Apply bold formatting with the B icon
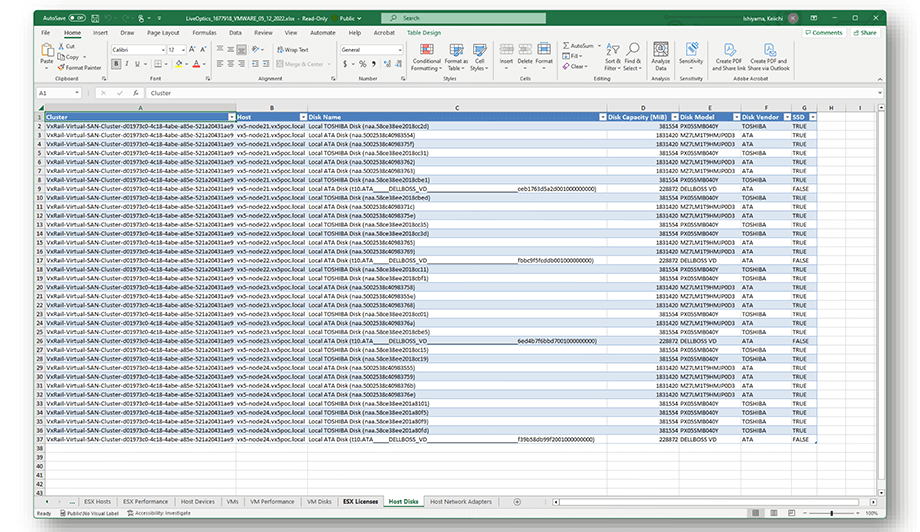 click(116, 64)
